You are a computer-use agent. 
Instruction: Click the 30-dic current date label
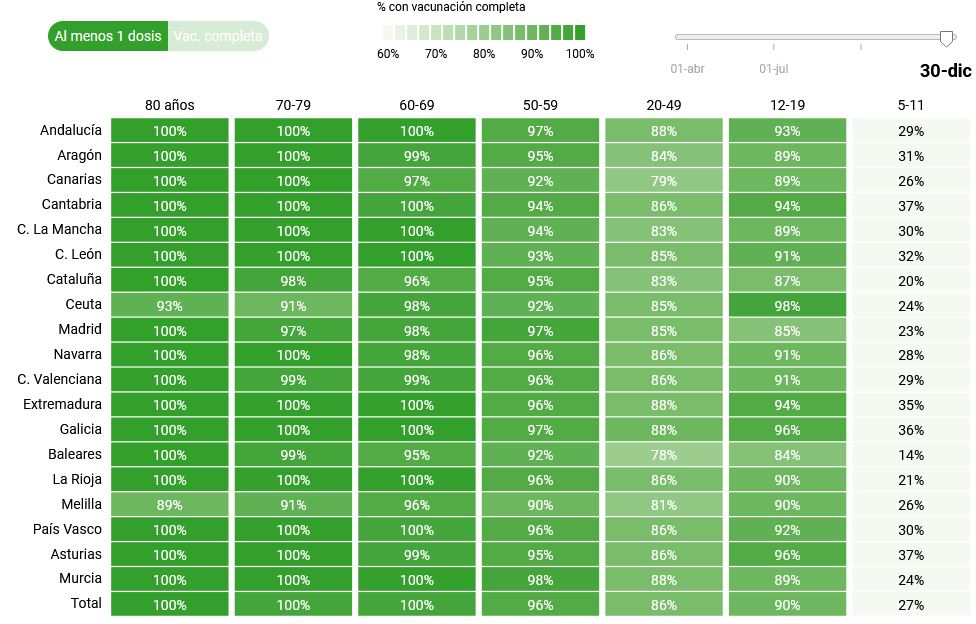point(945,71)
